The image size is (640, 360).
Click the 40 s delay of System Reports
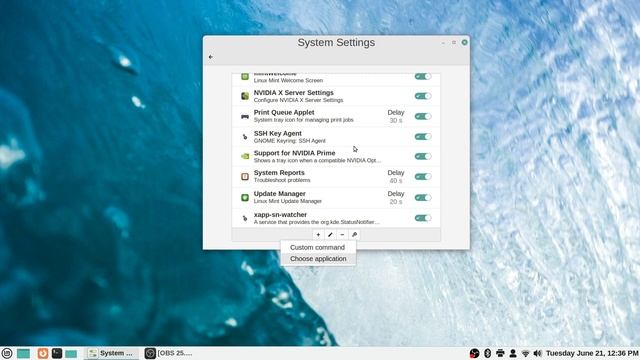(x=396, y=180)
